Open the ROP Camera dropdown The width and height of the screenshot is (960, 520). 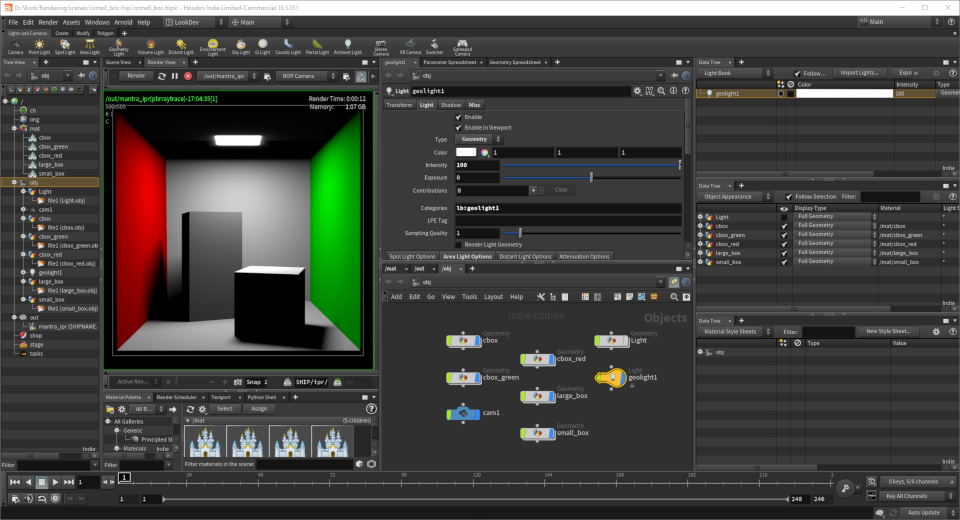306,76
